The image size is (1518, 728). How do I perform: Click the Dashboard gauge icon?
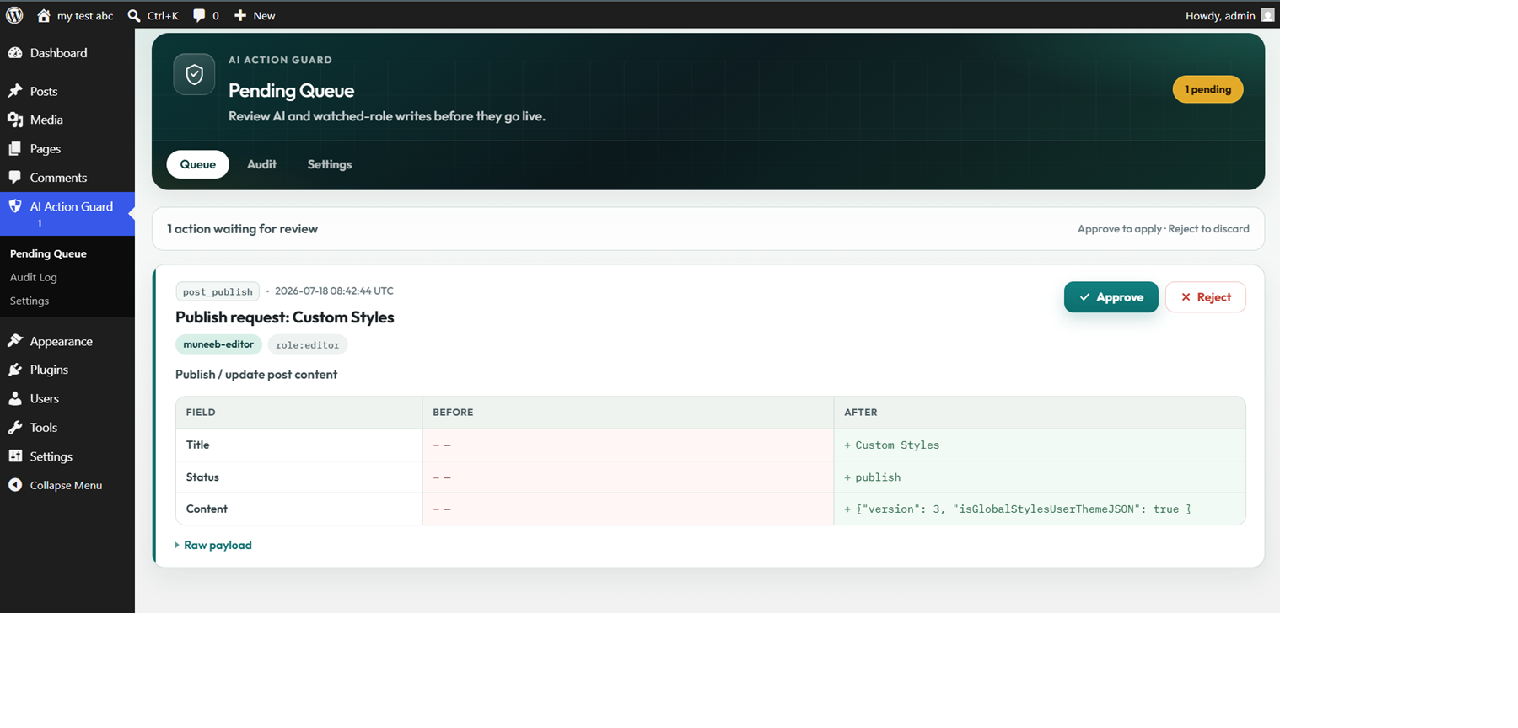[x=15, y=53]
